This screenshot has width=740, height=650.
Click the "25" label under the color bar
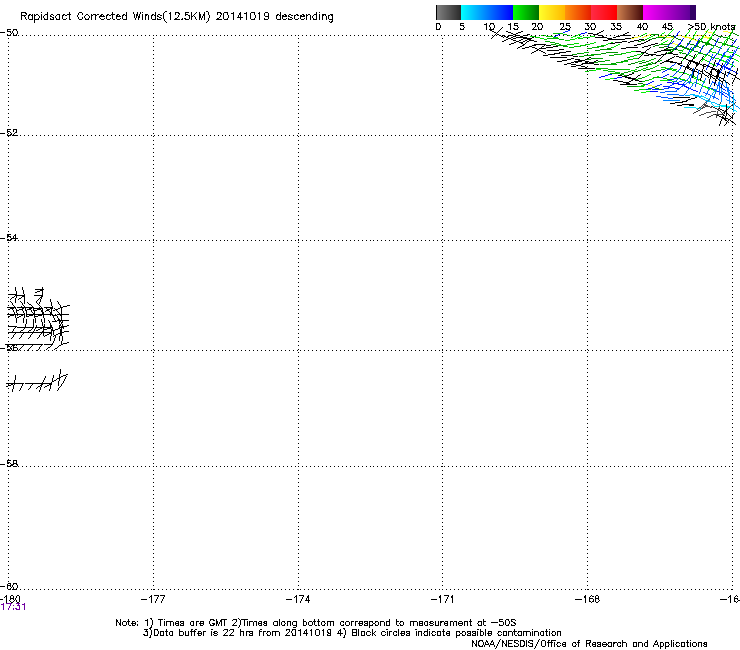tap(564, 27)
